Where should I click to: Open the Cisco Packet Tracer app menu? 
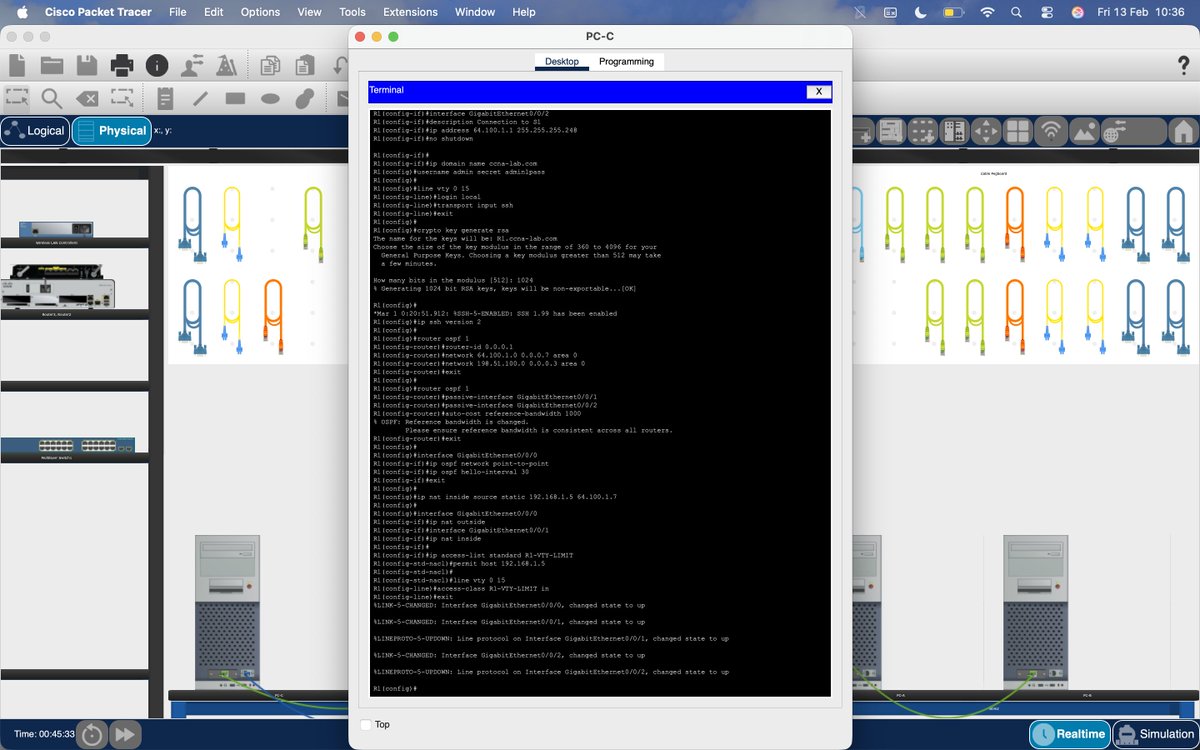98,12
